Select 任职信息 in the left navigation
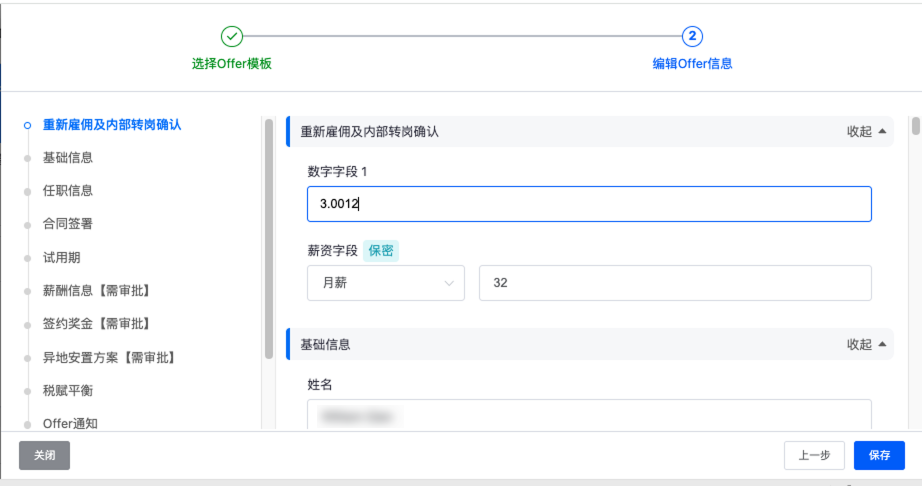 click(68, 190)
